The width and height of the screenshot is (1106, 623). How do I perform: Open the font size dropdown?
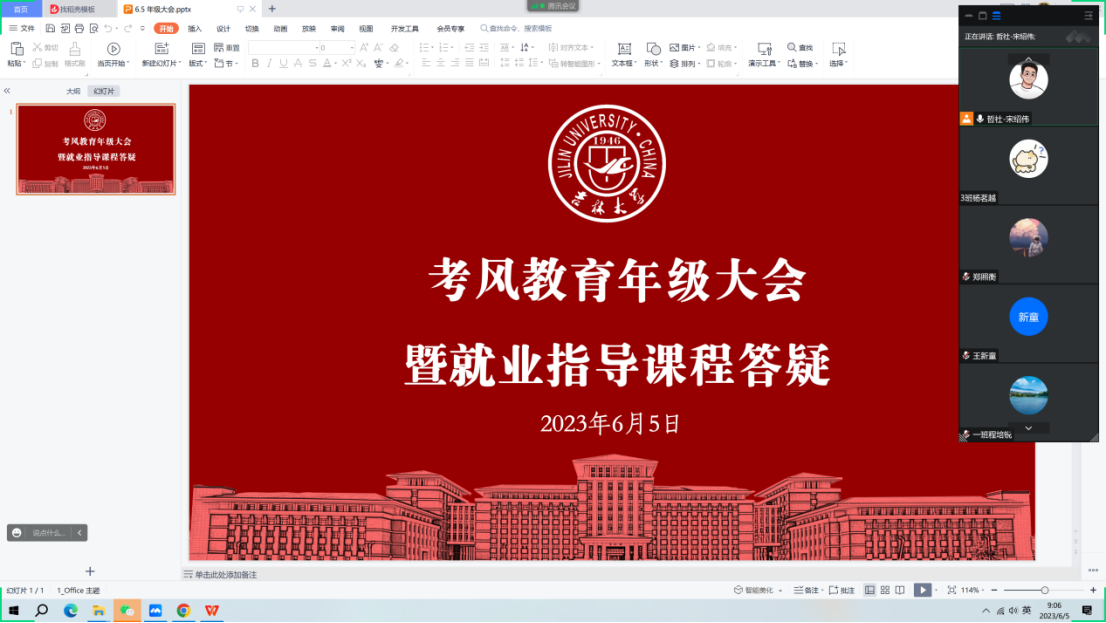(x=352, y=47)
